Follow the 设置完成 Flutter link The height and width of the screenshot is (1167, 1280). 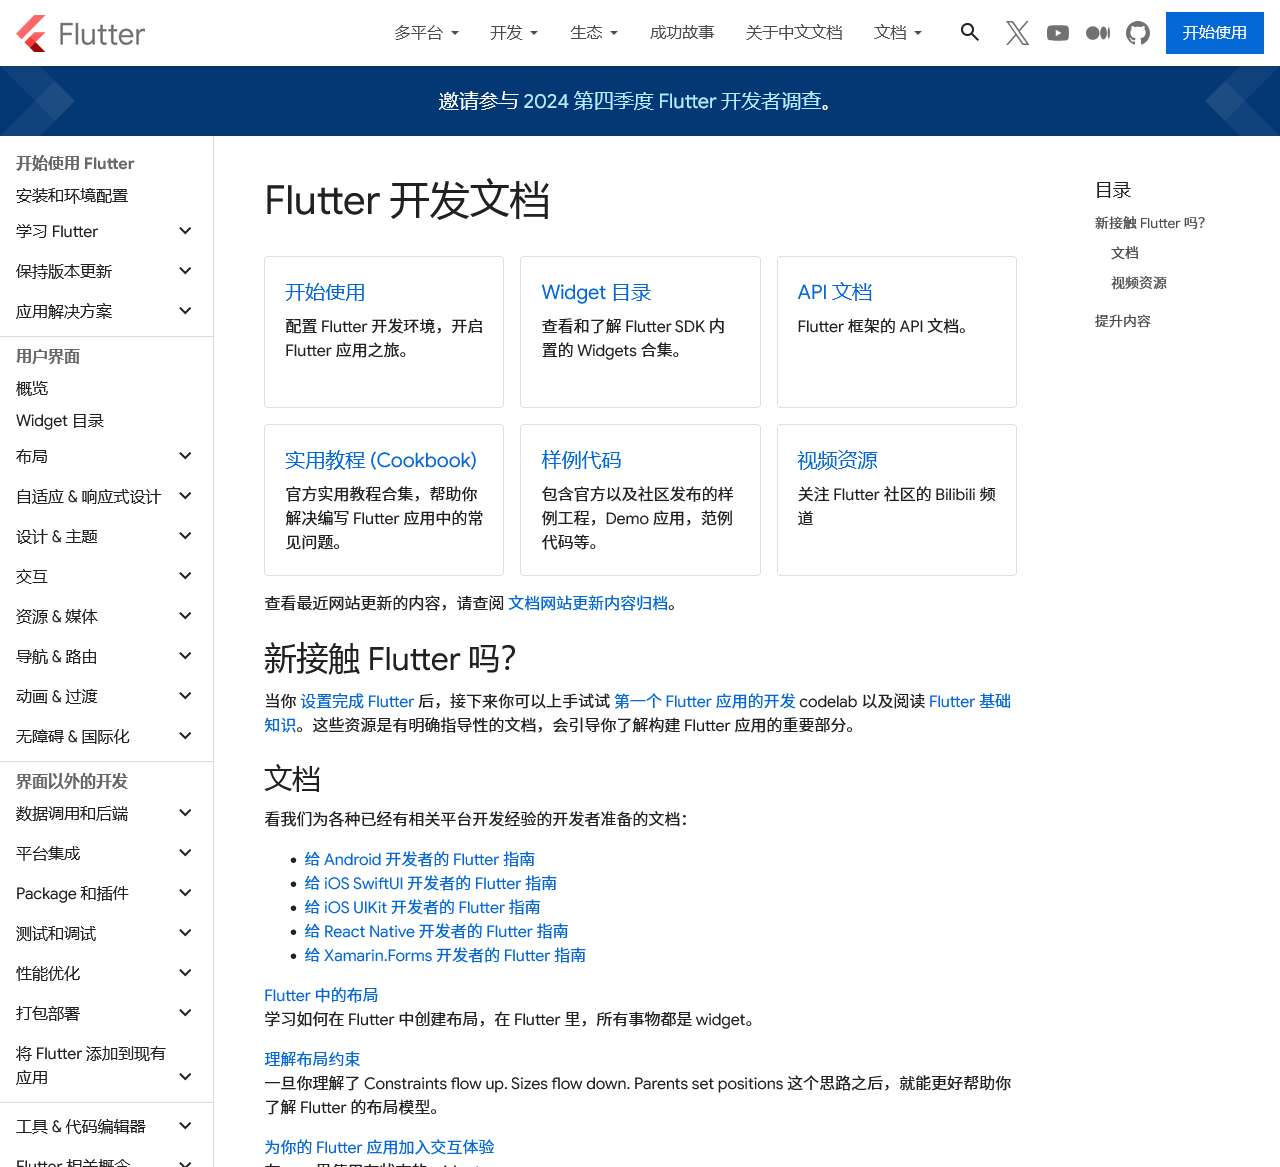357,701
